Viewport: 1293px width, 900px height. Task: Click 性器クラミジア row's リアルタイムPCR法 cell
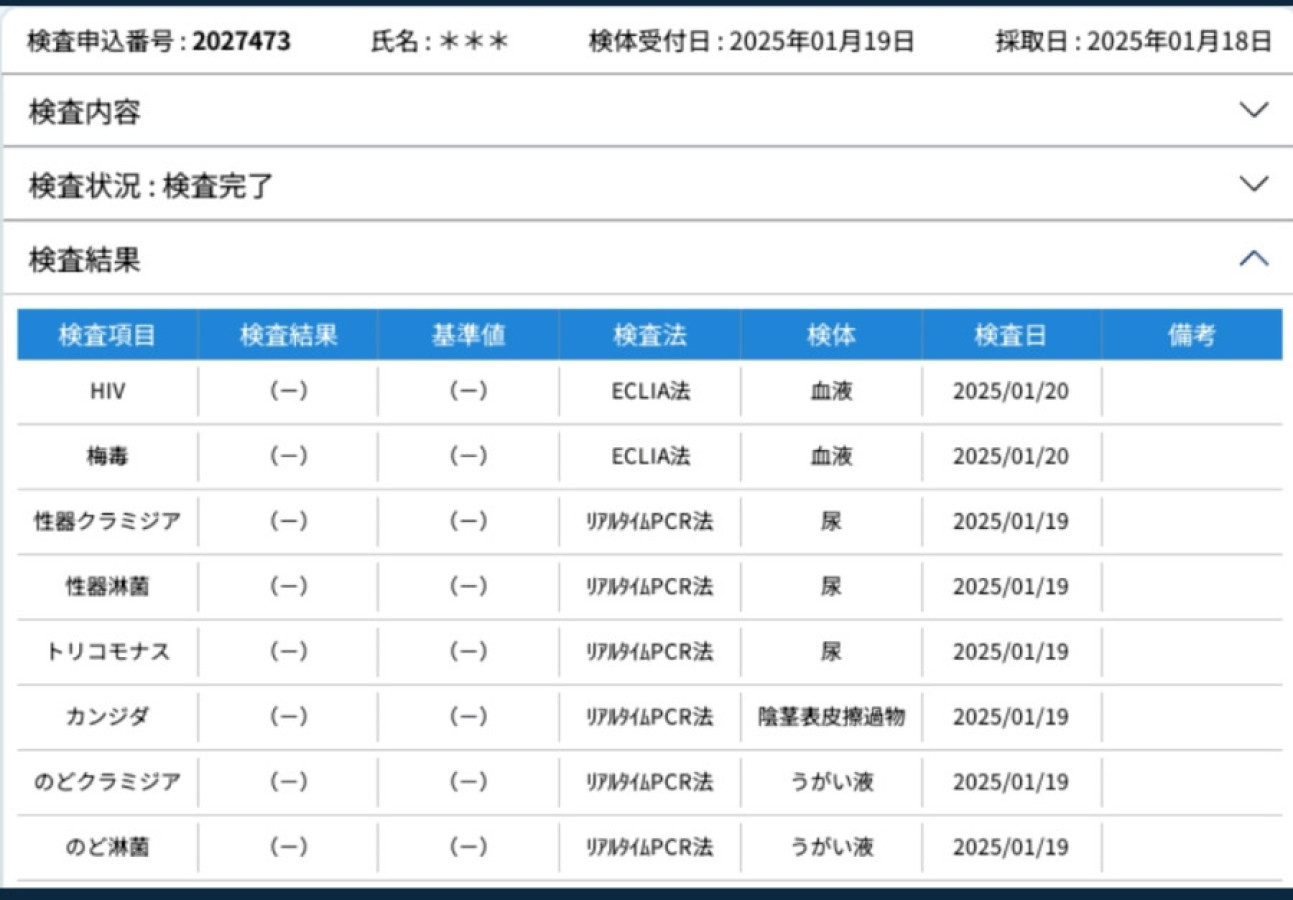[650, 521]
